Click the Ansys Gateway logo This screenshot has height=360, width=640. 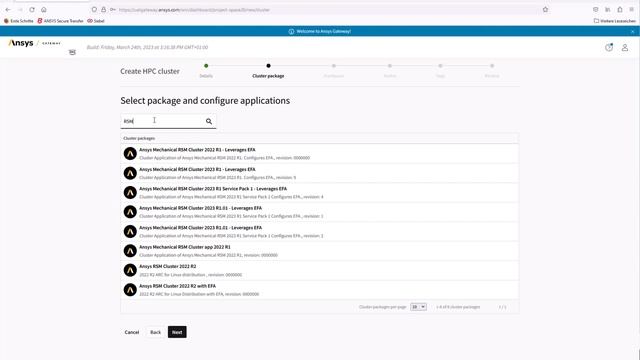click(34, 43)
